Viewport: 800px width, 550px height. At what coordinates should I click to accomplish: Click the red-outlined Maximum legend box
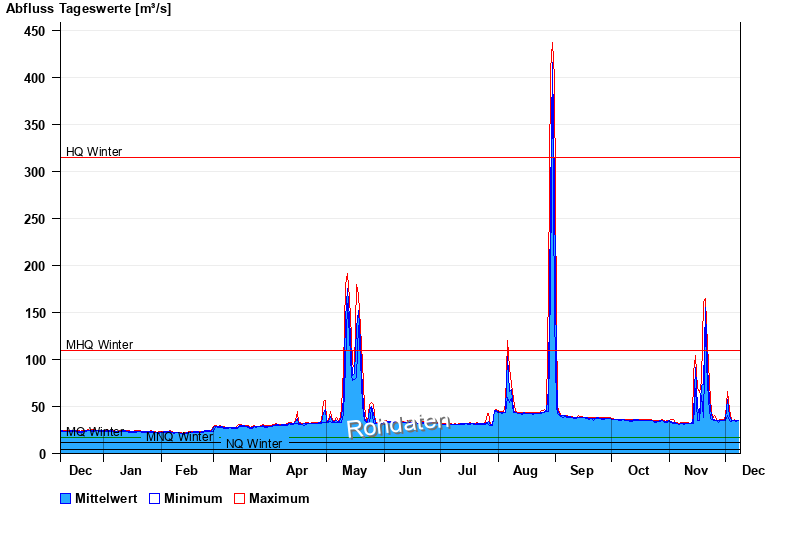(x=239, y=499)
